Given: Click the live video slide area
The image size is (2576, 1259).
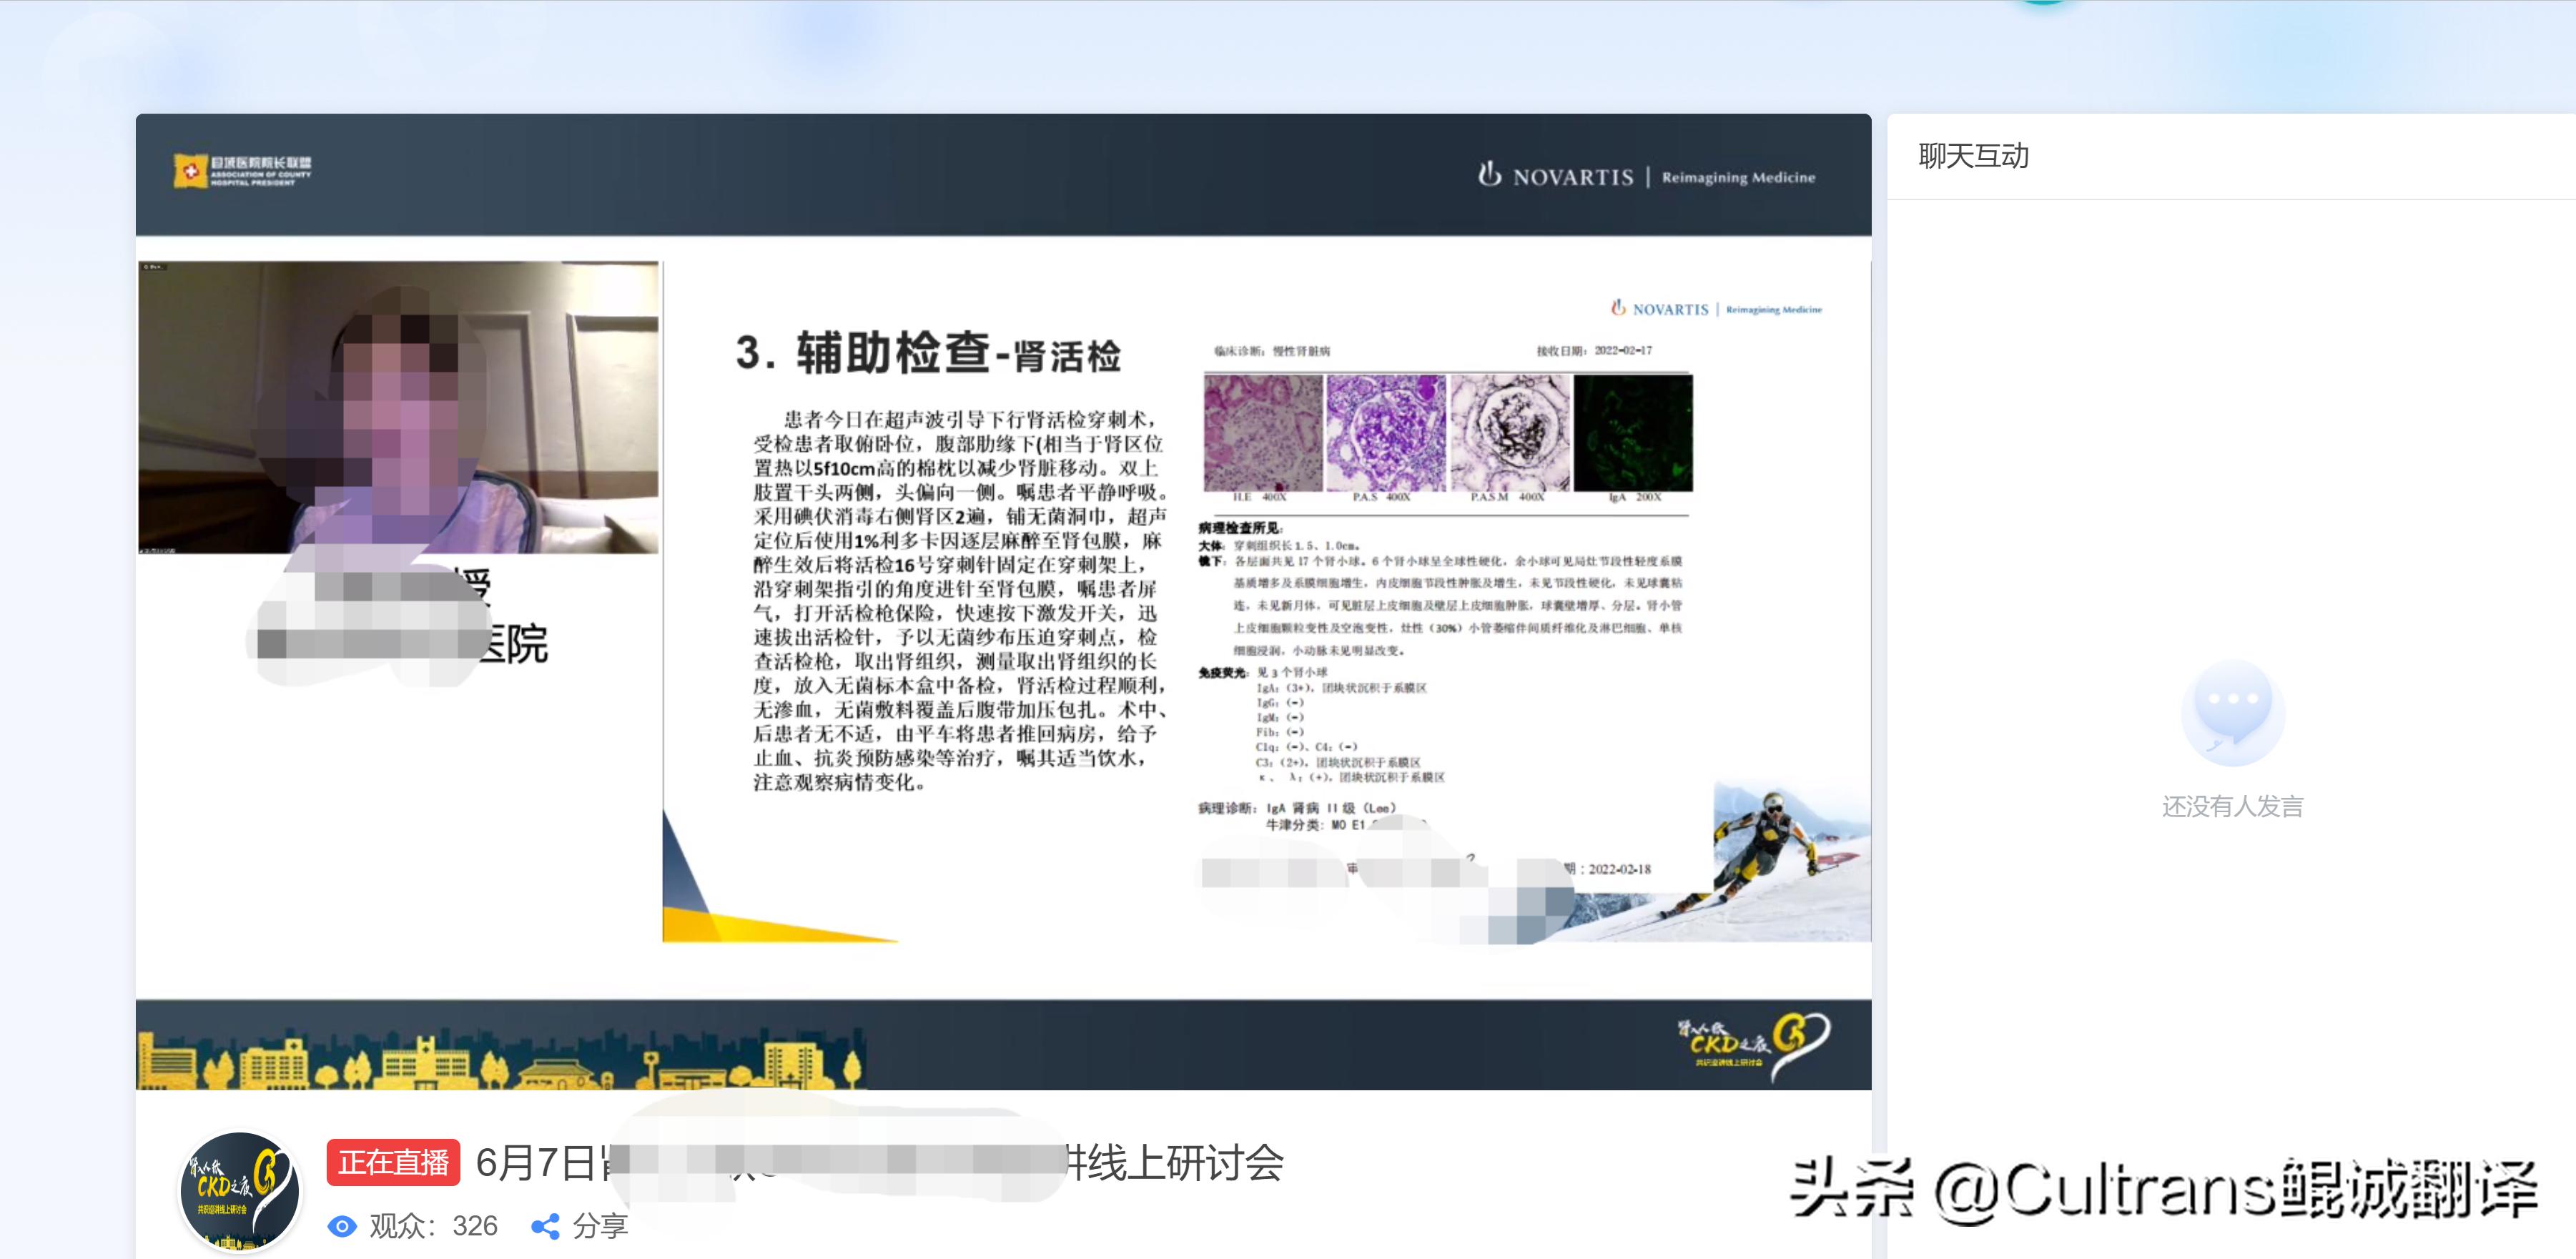Looking at the screenshot, I should point(1003,601).
